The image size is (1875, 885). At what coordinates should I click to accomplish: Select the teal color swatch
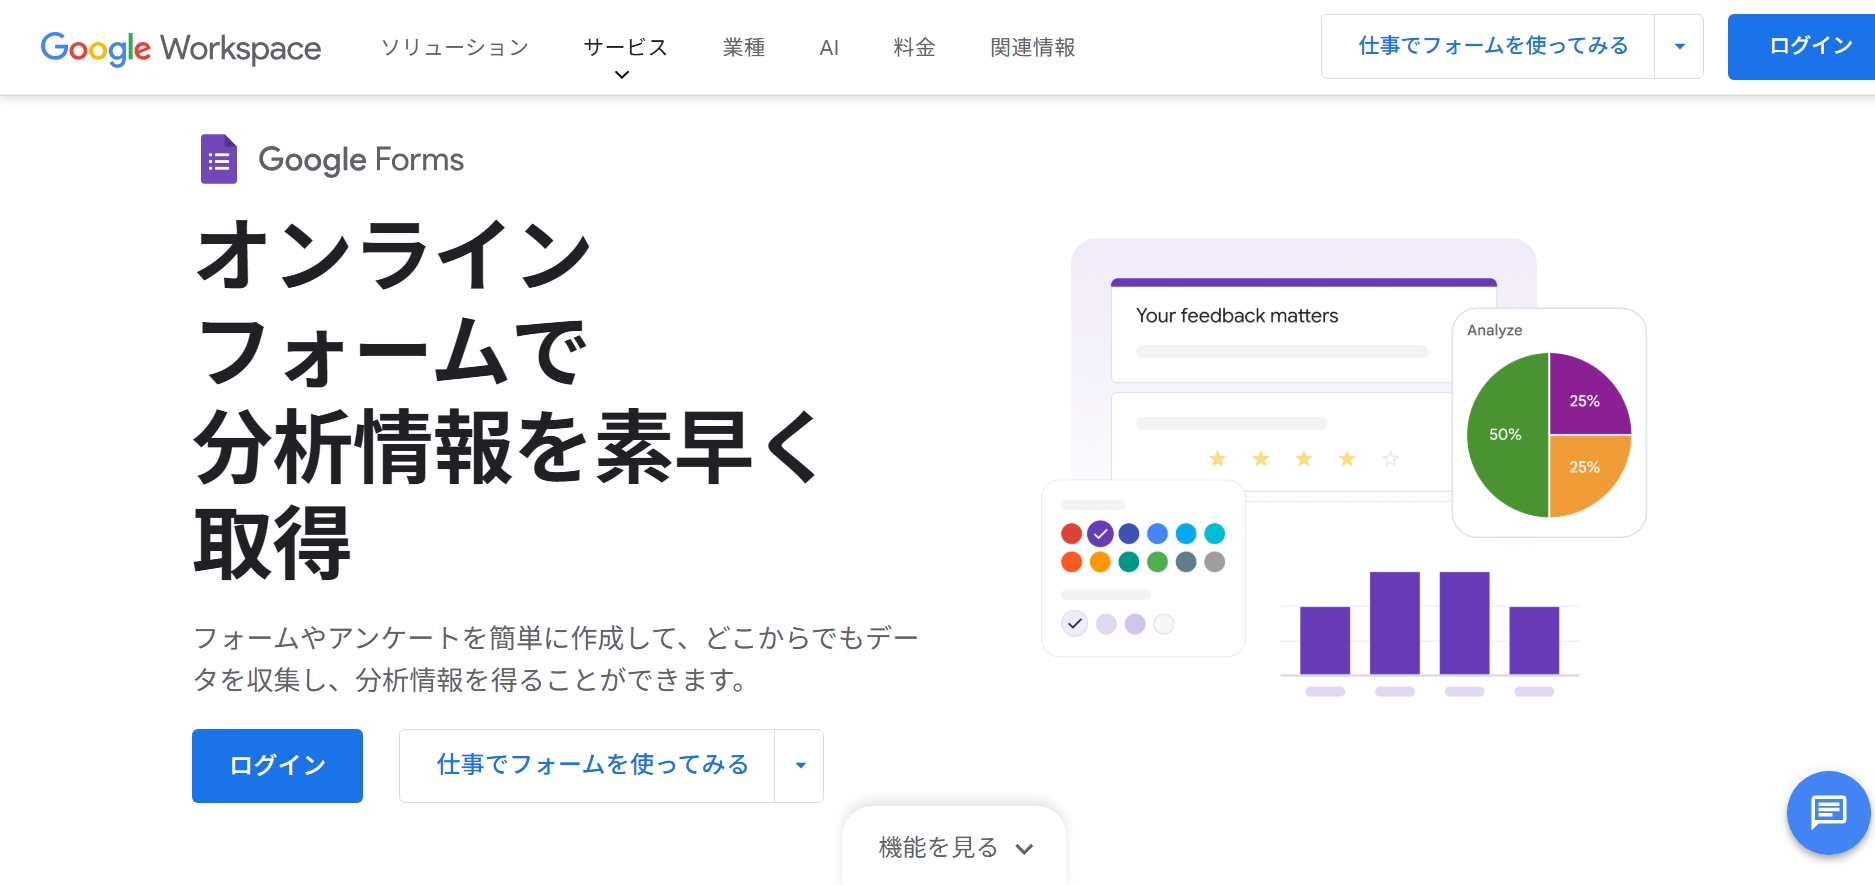(1129, 562)
